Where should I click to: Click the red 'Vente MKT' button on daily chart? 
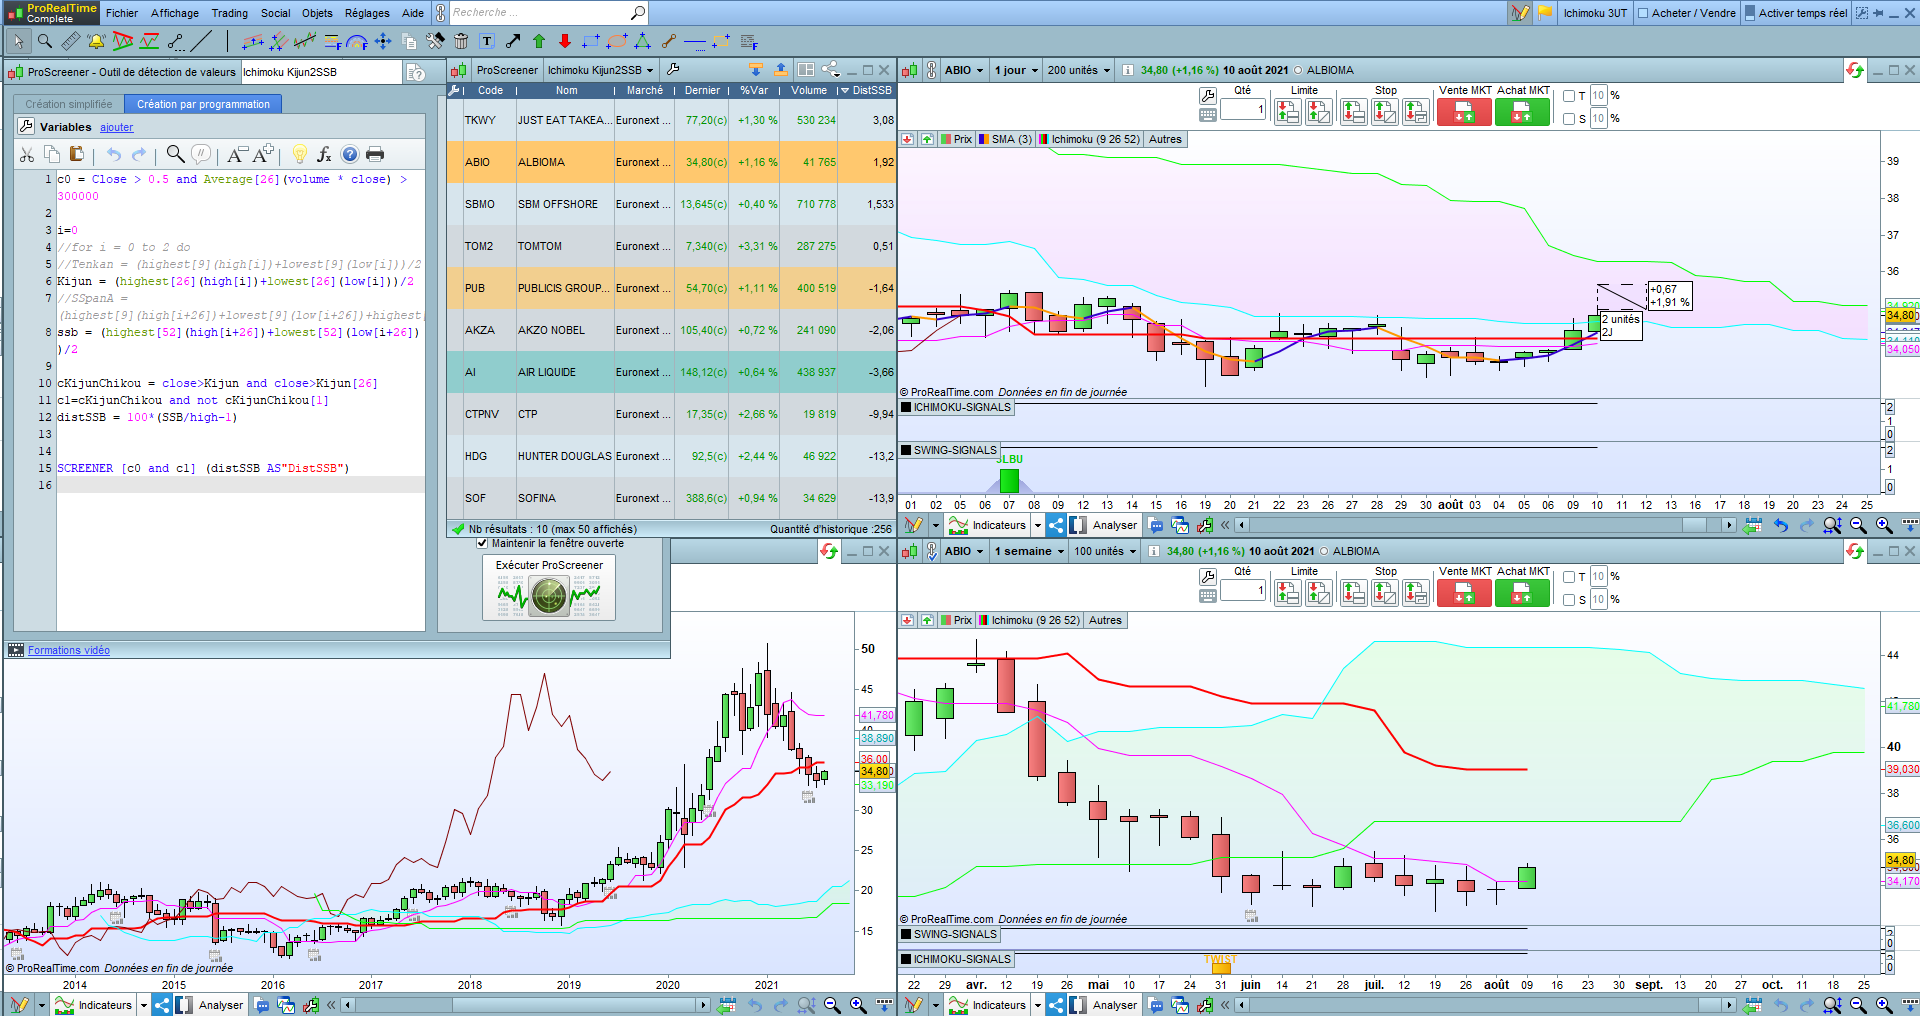(1464, 112)
